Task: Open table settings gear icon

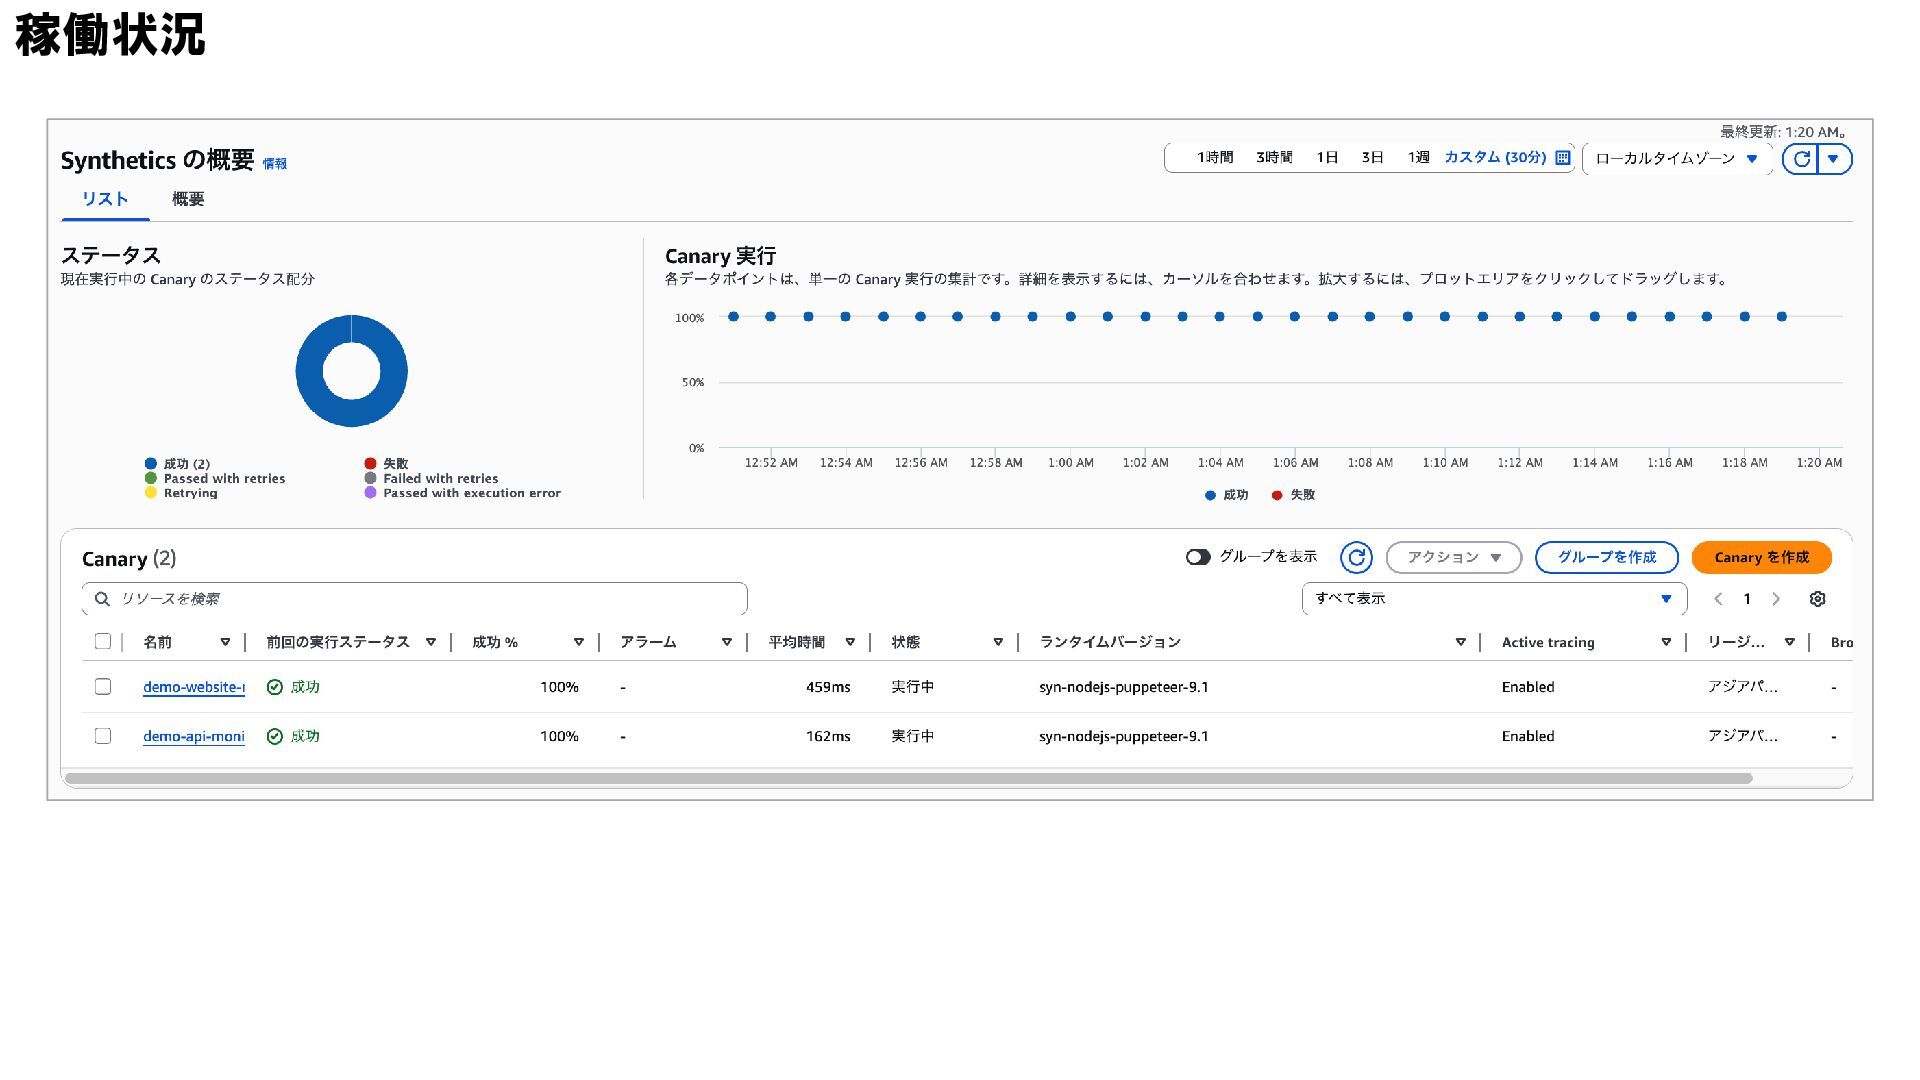Action: pos(1817,599)
